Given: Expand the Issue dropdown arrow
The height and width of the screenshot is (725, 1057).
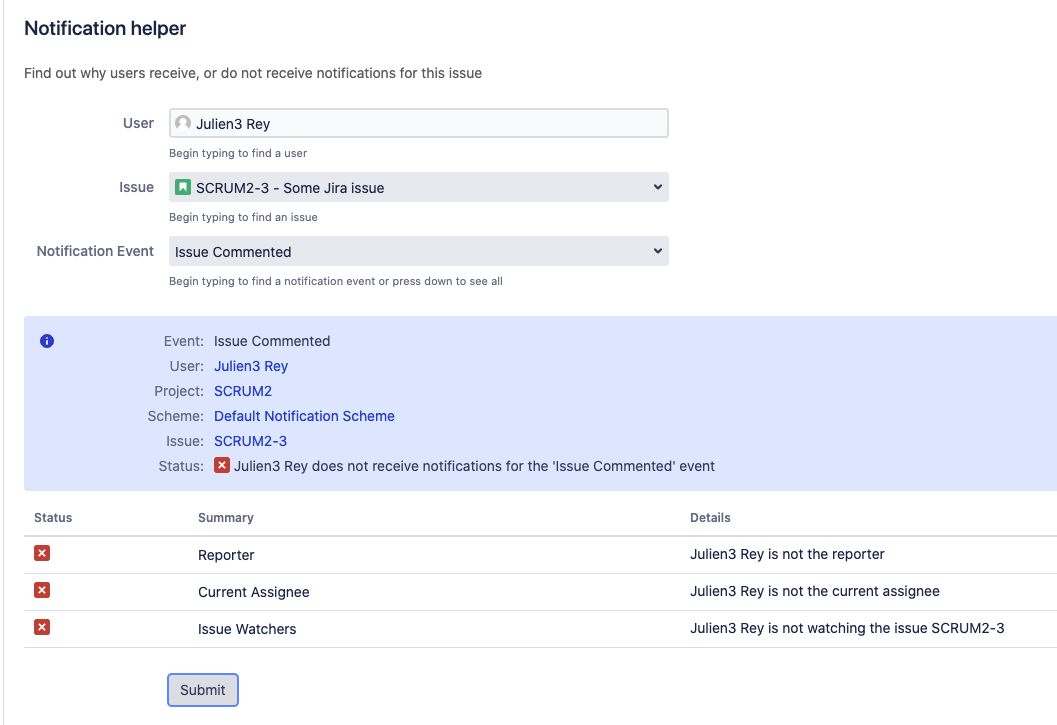Looking at the screenshot, I should 657,187.
